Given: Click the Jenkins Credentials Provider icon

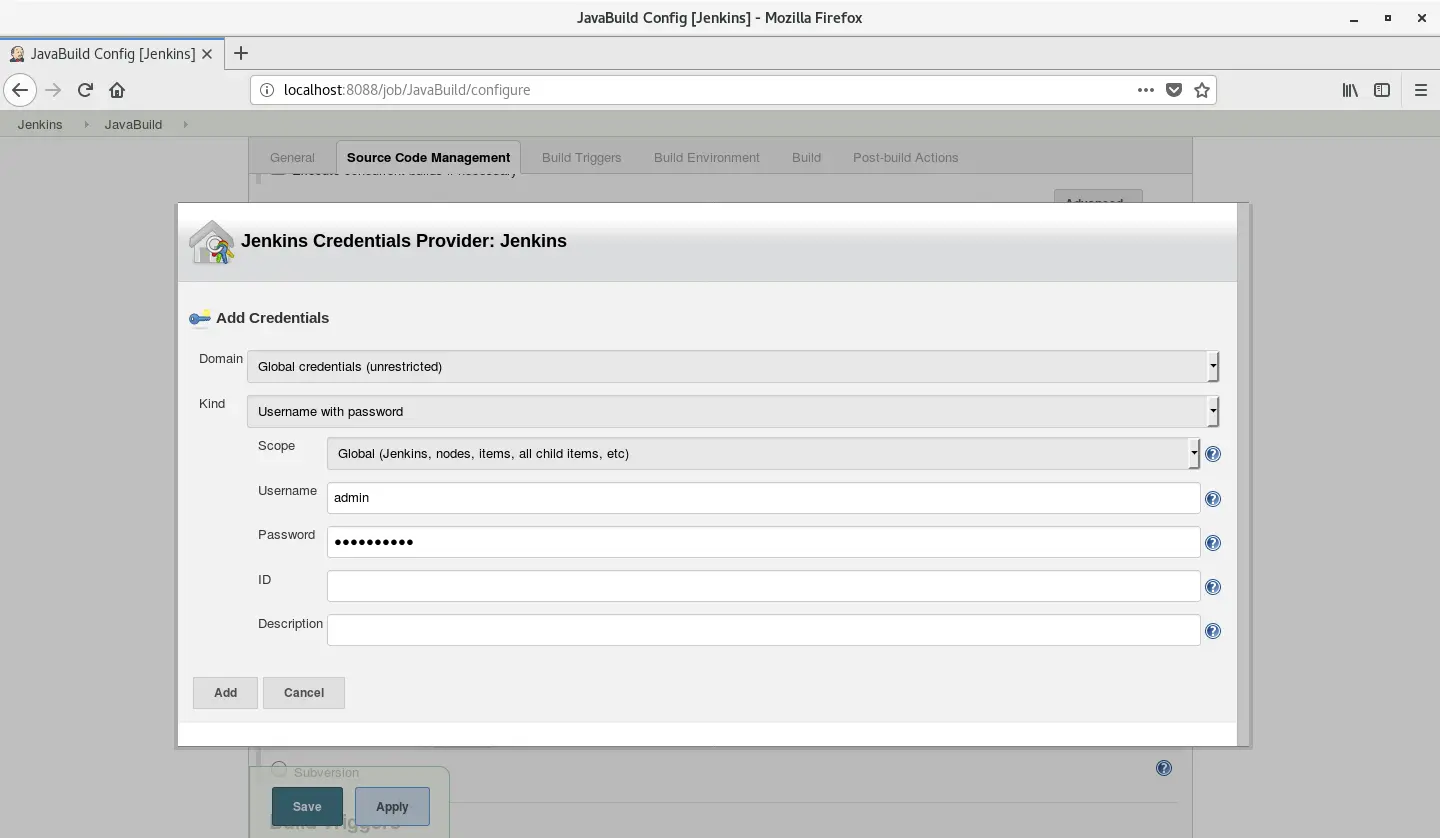Looking at the screenshot, I should pyautogui.click(x=212, y=242).
